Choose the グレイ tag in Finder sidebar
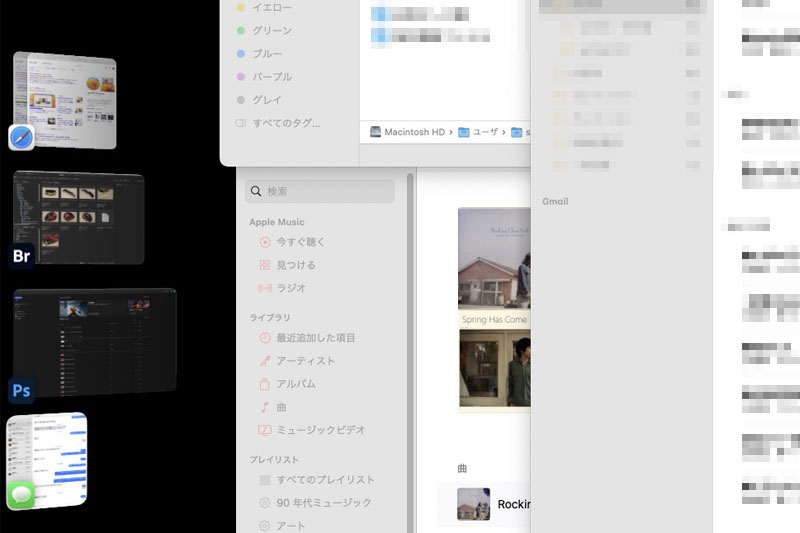 point(259,100)
